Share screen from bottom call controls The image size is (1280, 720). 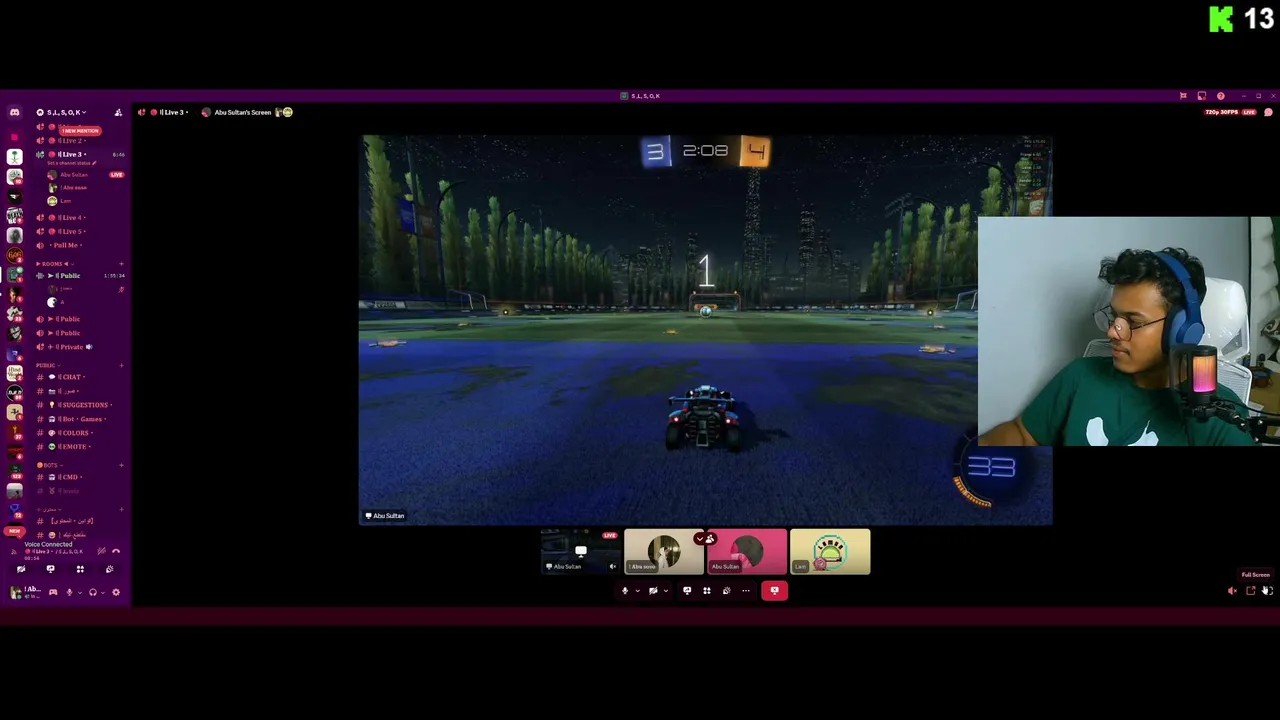click(687, 590)
